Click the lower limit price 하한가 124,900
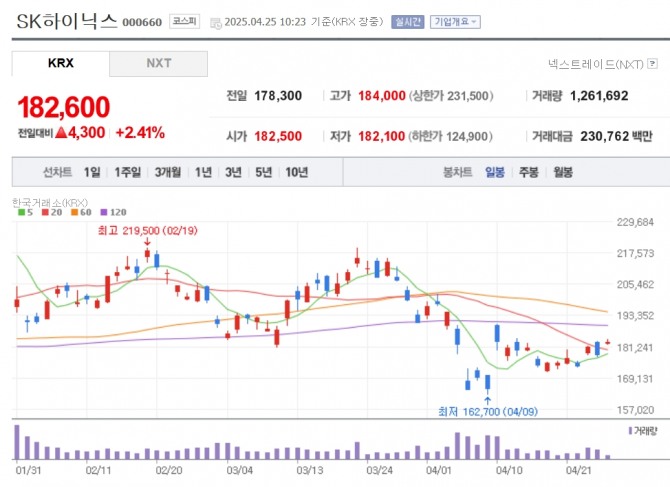Screen dimensions: 670x487 pyautogui.click(x=451, y=136)
